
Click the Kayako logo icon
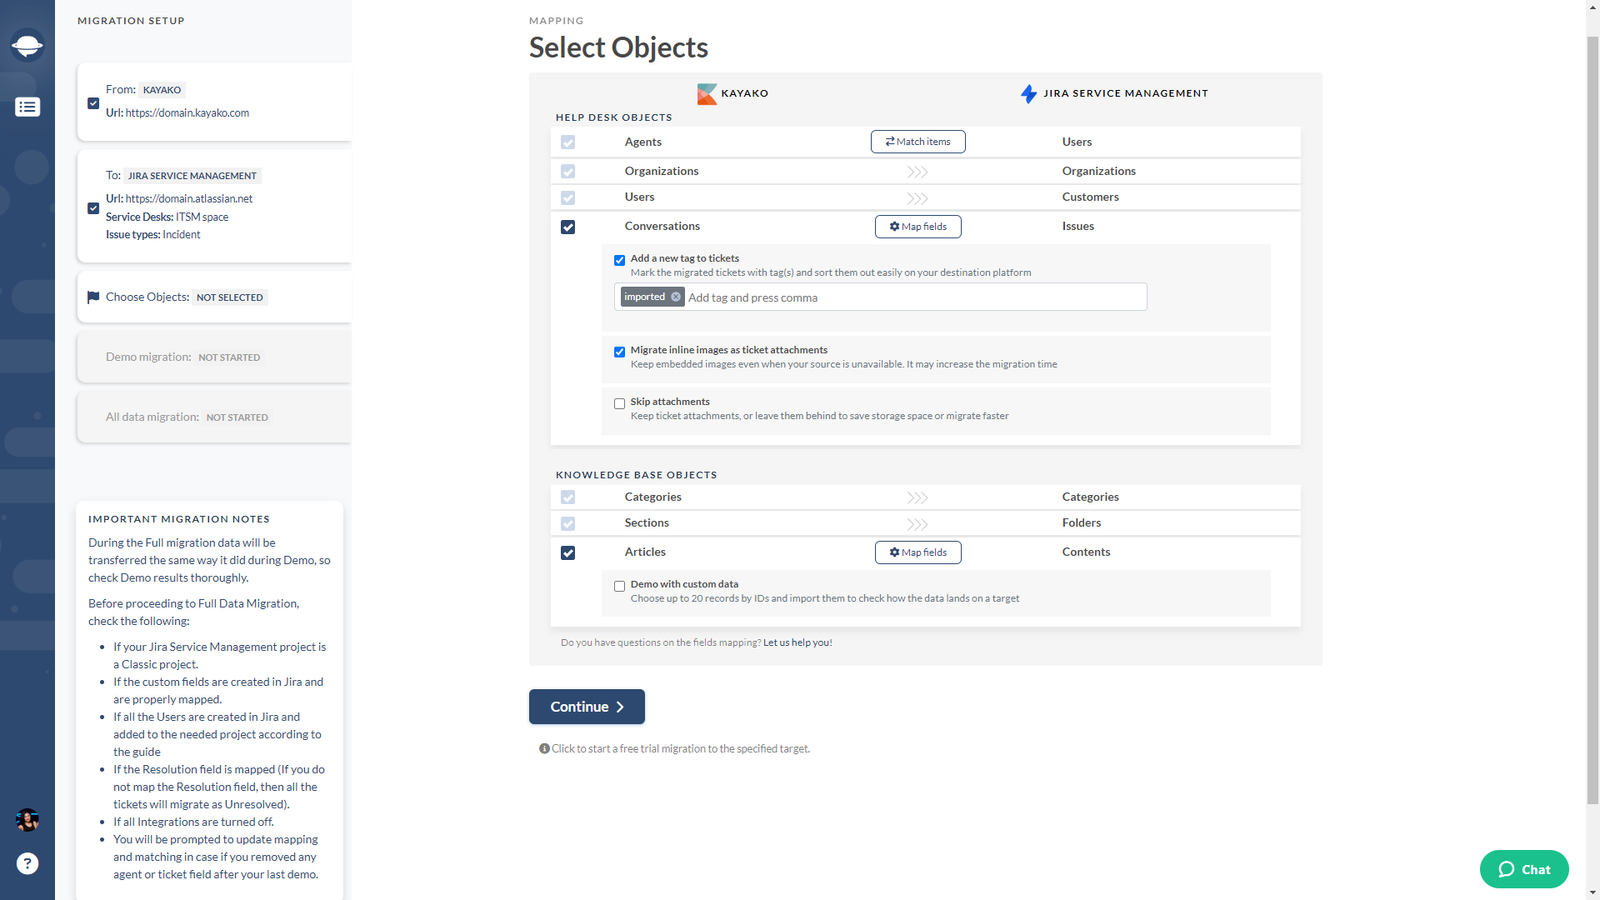coord(707,94)
